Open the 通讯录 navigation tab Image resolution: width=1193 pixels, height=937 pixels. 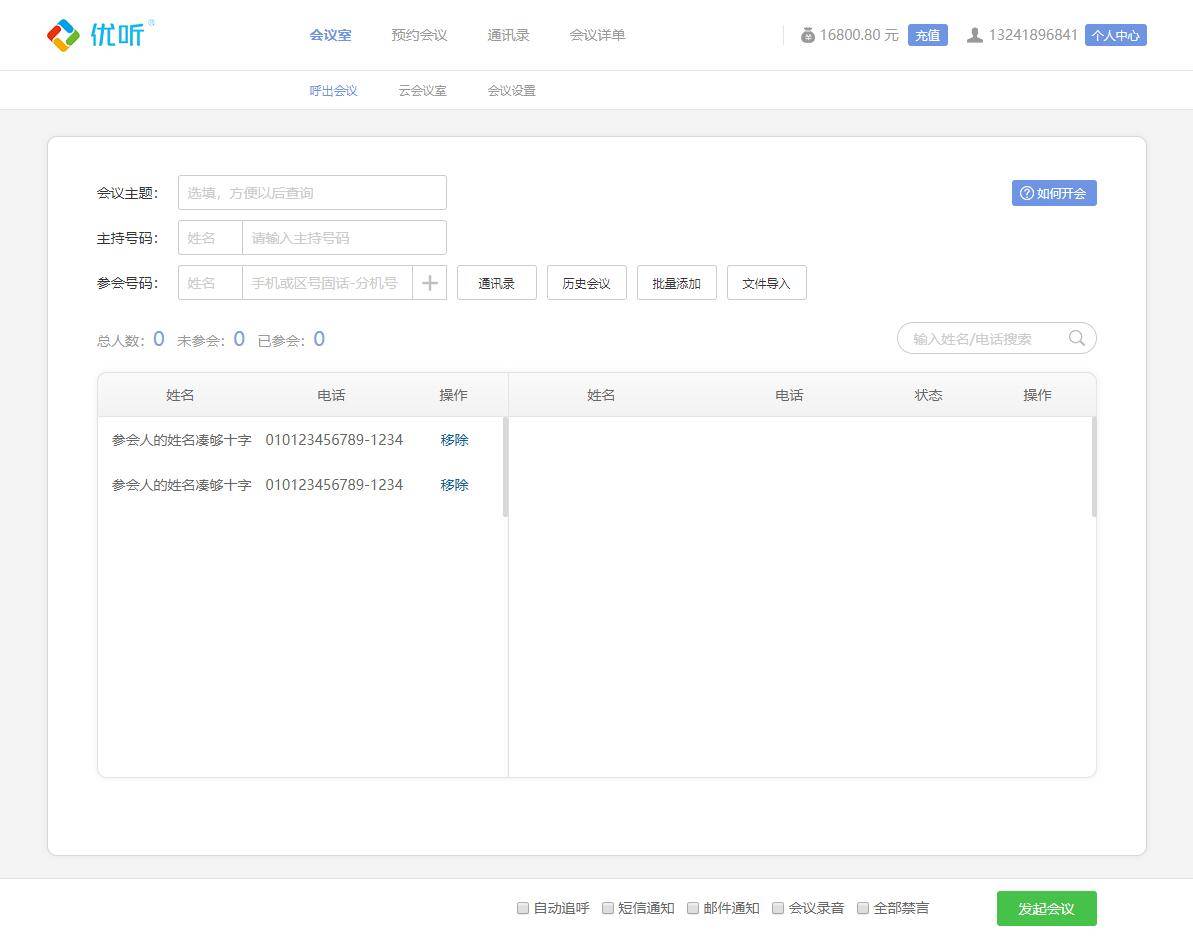pyautogui.click(x=508, y=35)
